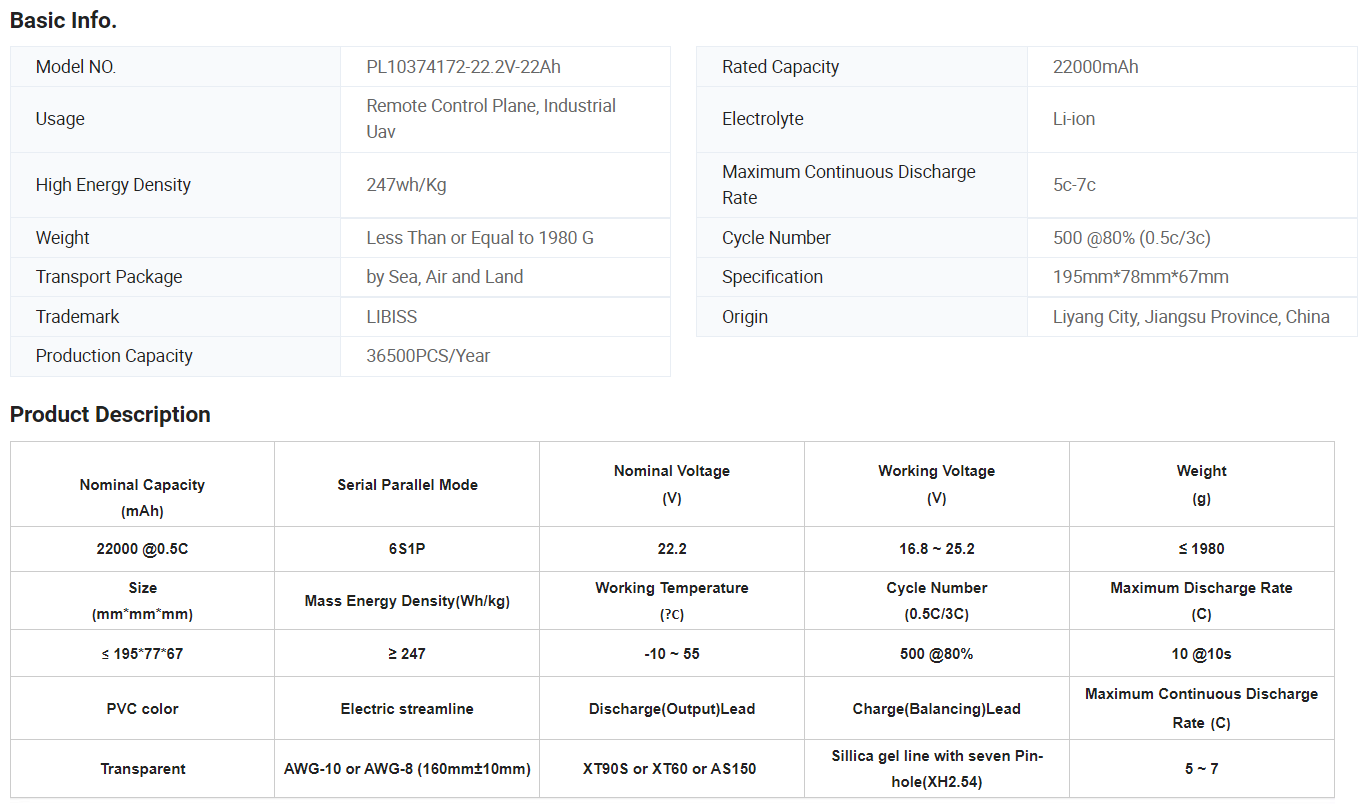Click the Product Description heading
Screen dimensions: 1366x804
[x=110, y=415]
